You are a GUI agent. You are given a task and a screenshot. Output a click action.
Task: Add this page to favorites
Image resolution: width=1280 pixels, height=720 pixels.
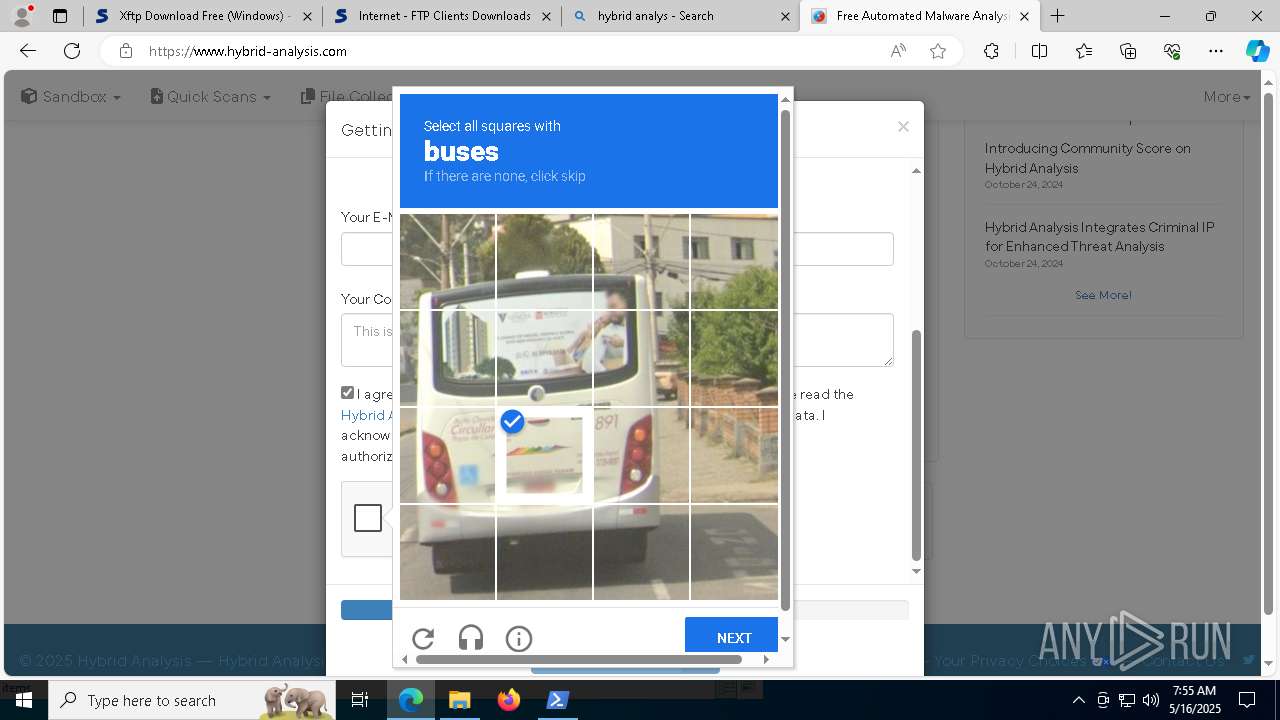[938, 51]
